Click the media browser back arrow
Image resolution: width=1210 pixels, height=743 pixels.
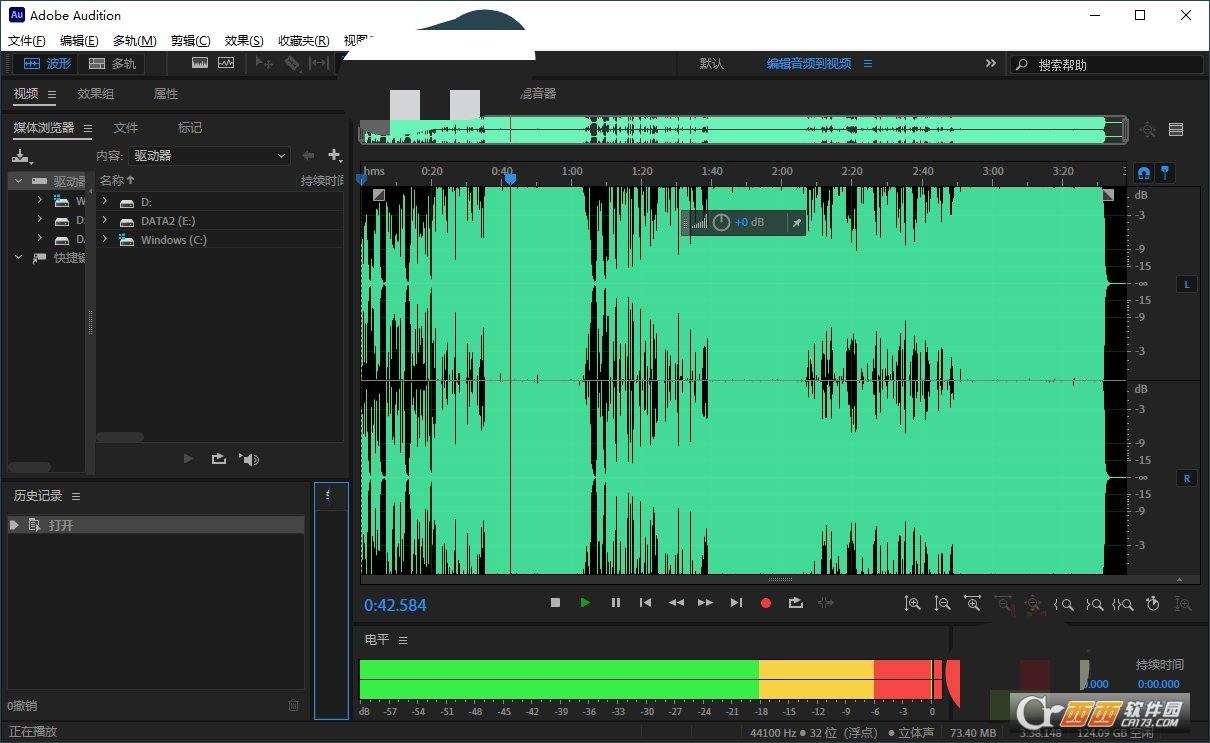[308, 156]
